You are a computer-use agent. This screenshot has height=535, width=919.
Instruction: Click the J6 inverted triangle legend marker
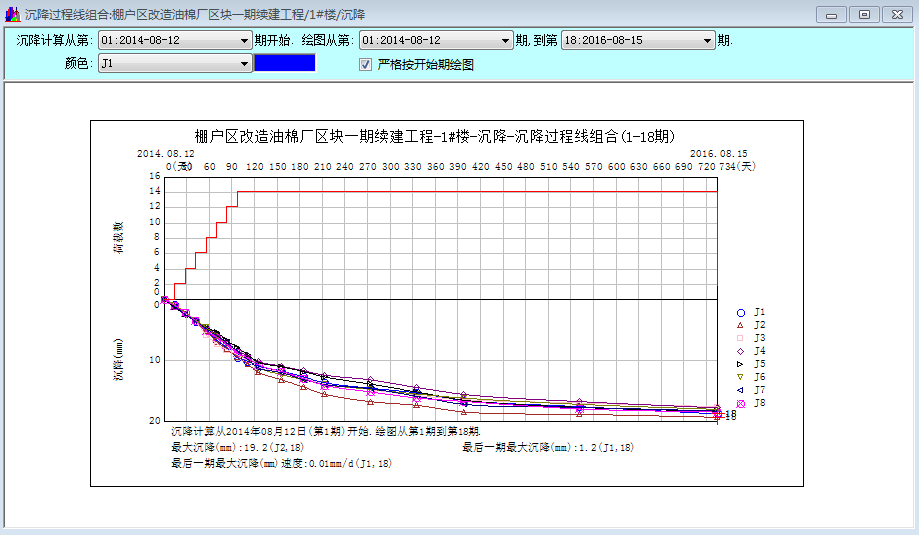click(x=740, y=377)
